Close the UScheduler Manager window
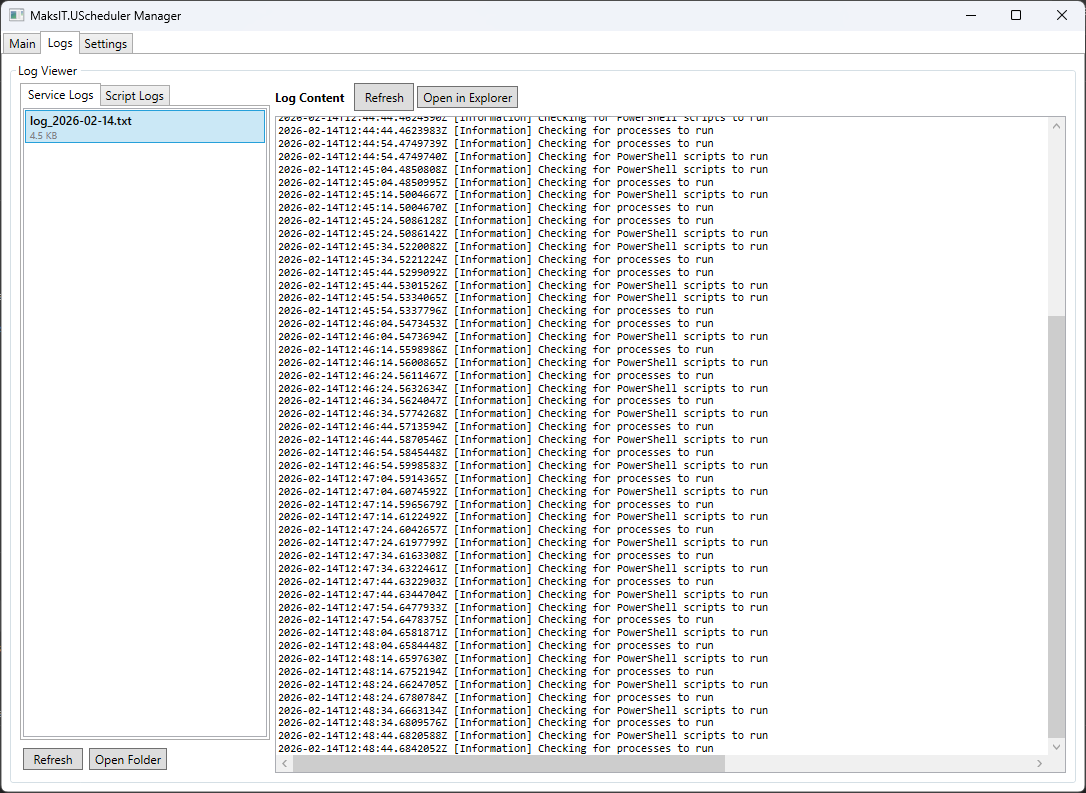 pos(1062,15)
